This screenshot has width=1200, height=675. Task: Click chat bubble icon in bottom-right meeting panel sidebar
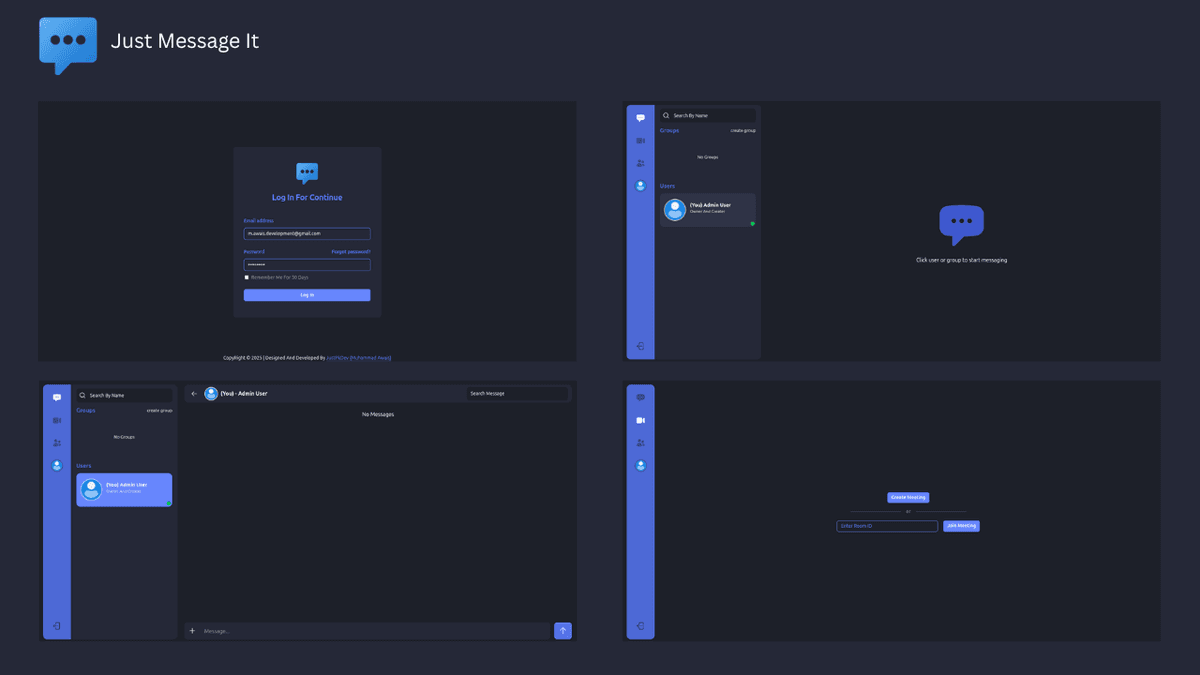[x=640, y=398]
